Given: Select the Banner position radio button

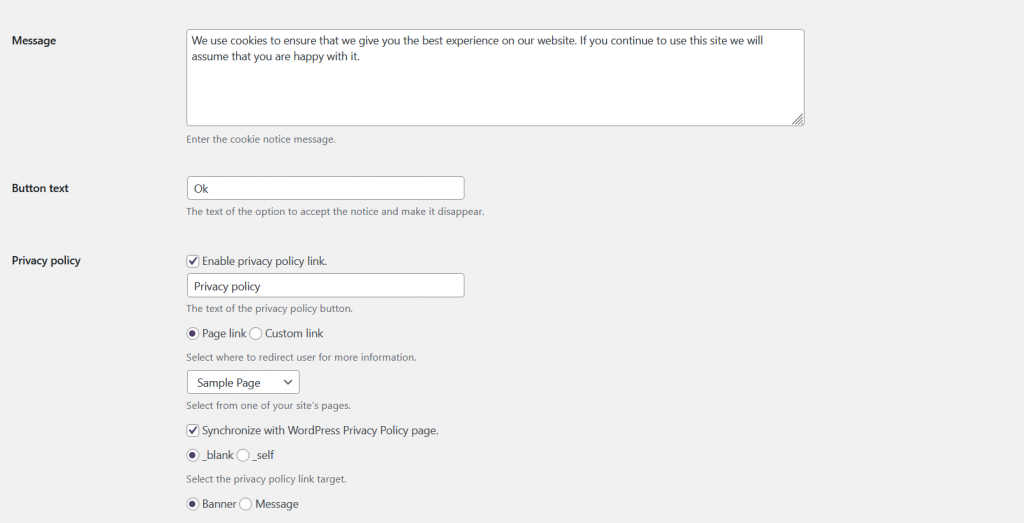Looking at the screenshot, I should click(193, 504).
